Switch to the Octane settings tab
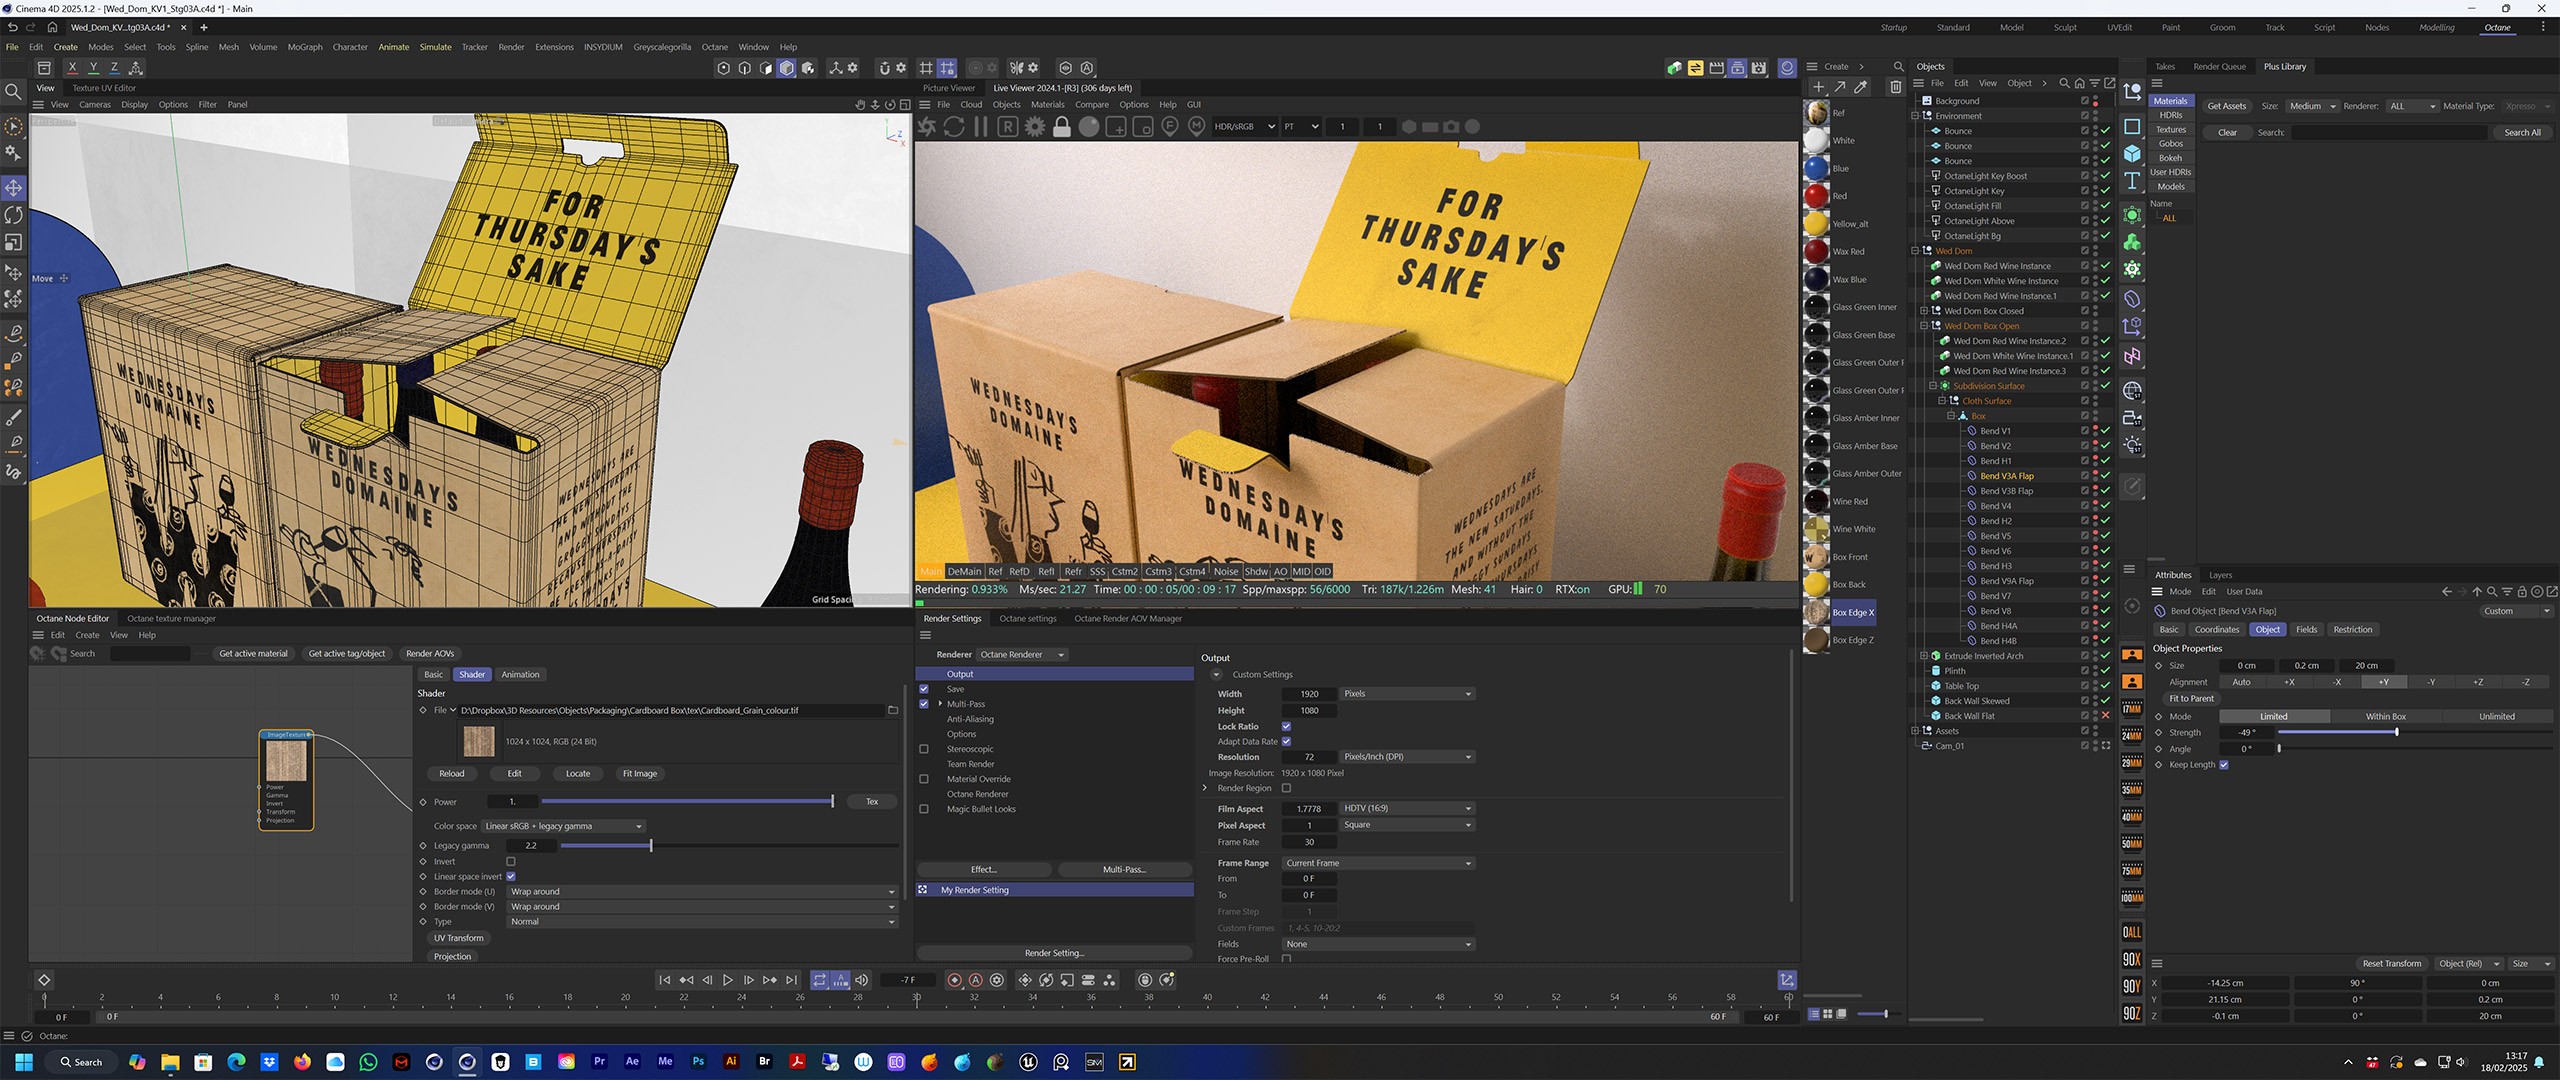The width and height of the screenshot is (2560, 1080). (1027, 619)
